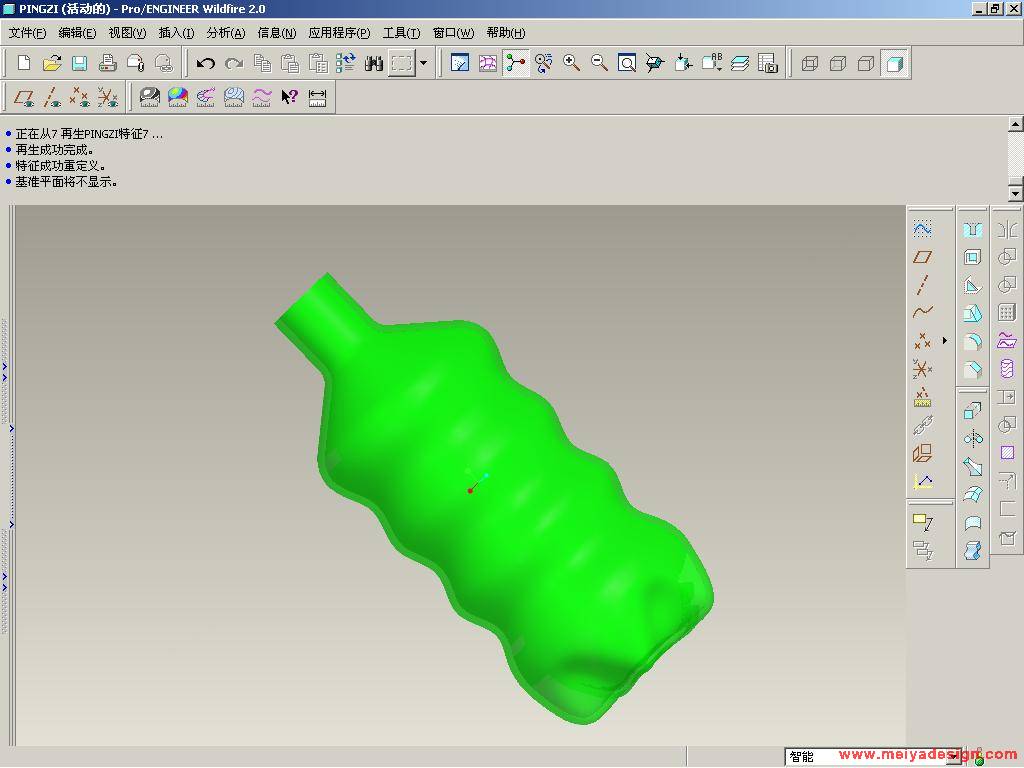Open the 分析(A) menu

point(226,33)
